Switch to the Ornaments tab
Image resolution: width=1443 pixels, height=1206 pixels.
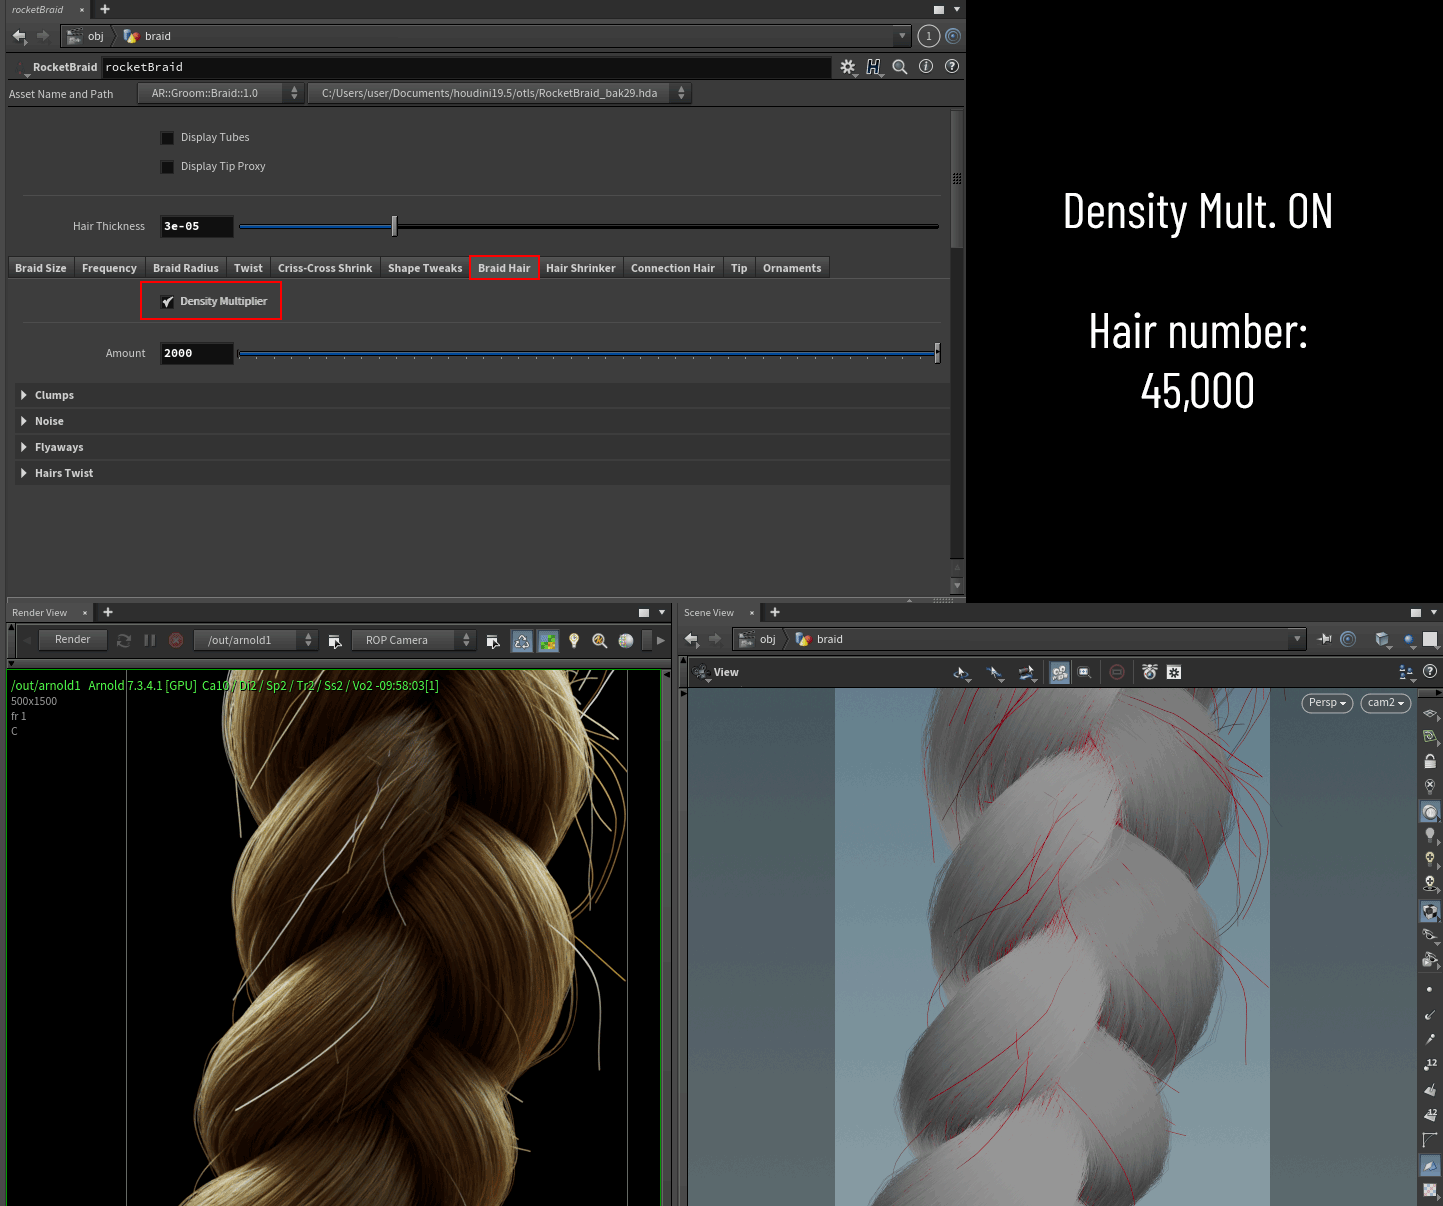tap(792, 268)
